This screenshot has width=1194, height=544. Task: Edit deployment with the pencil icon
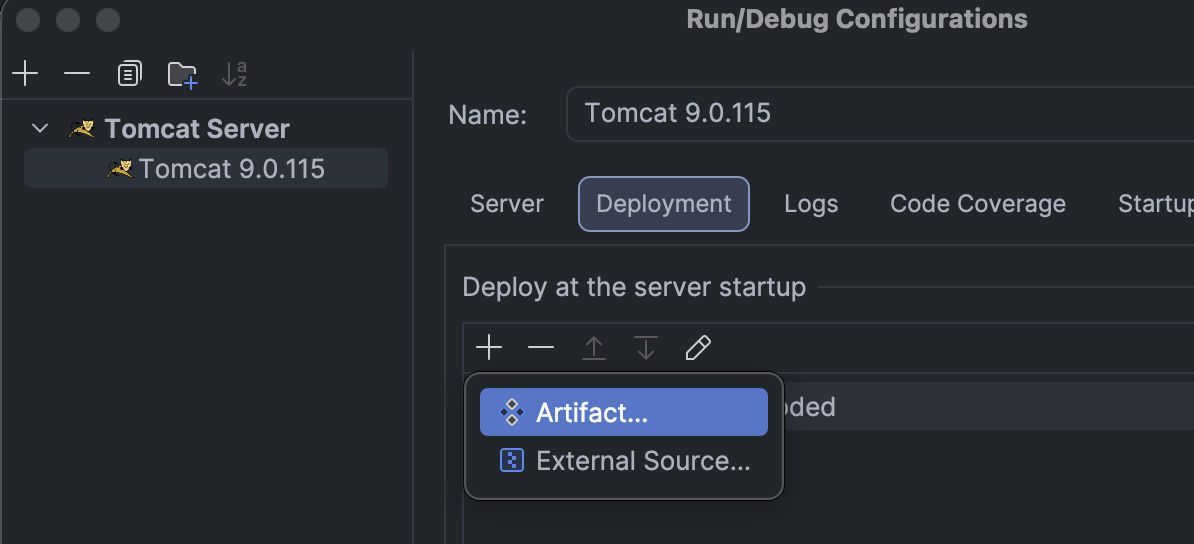pos(698,347)
